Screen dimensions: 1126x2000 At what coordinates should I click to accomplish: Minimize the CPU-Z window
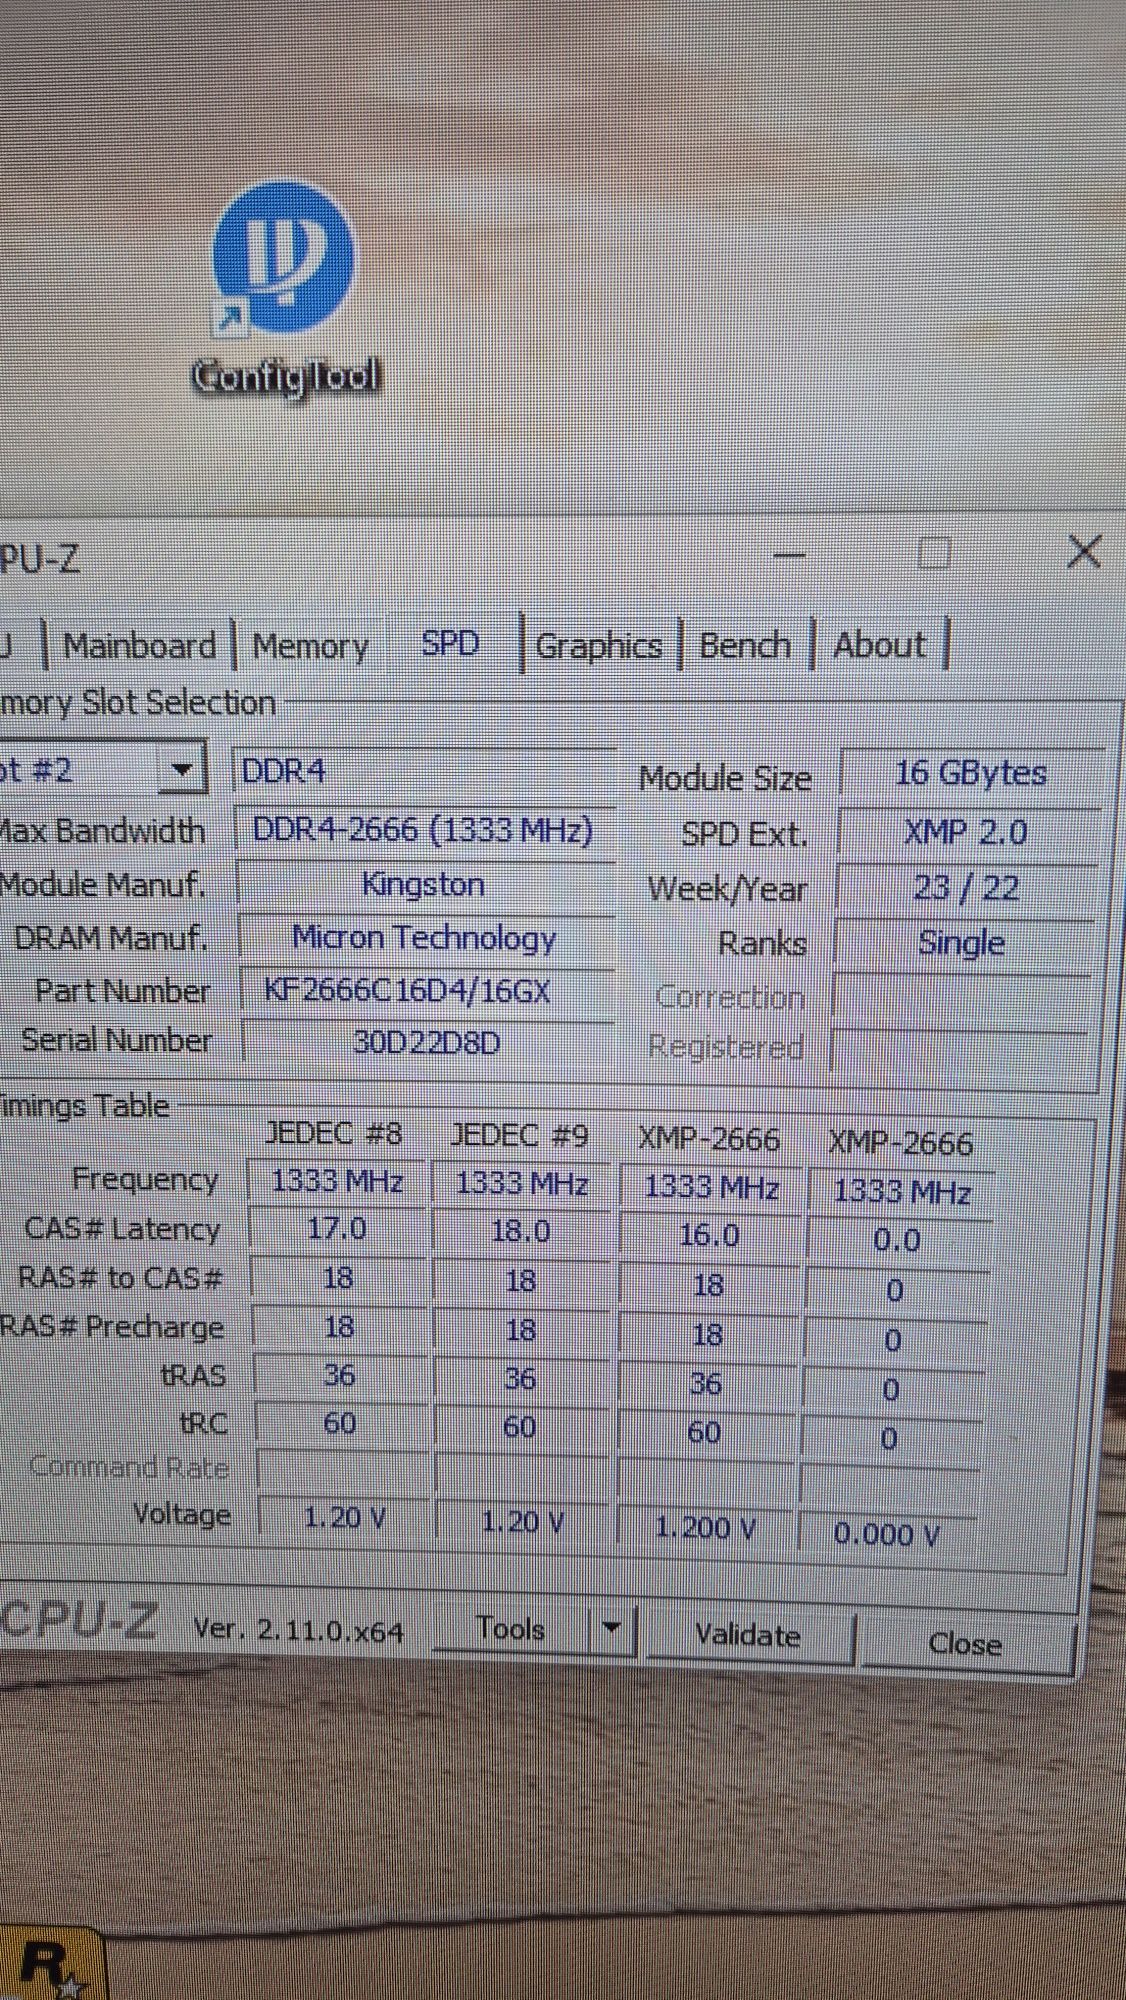(790, 553)
